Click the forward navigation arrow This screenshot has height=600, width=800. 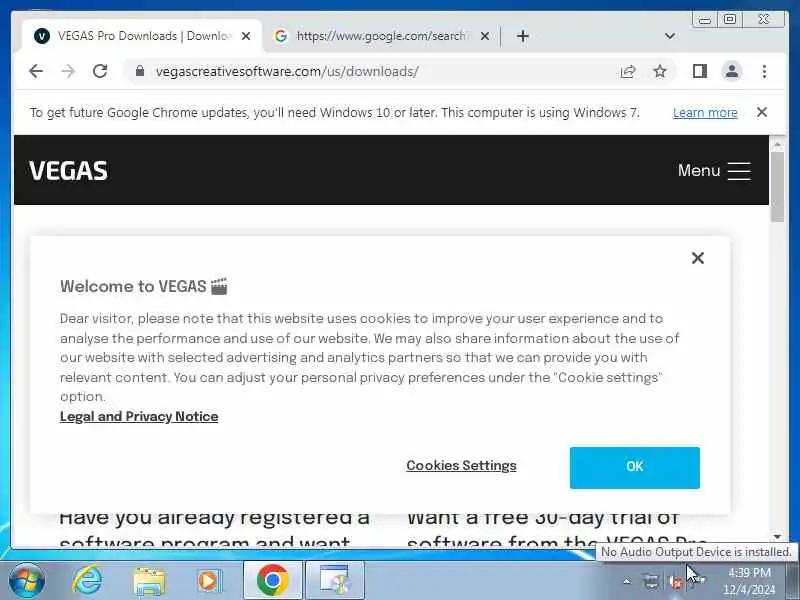pyautogui.click(x=68, y=71)
